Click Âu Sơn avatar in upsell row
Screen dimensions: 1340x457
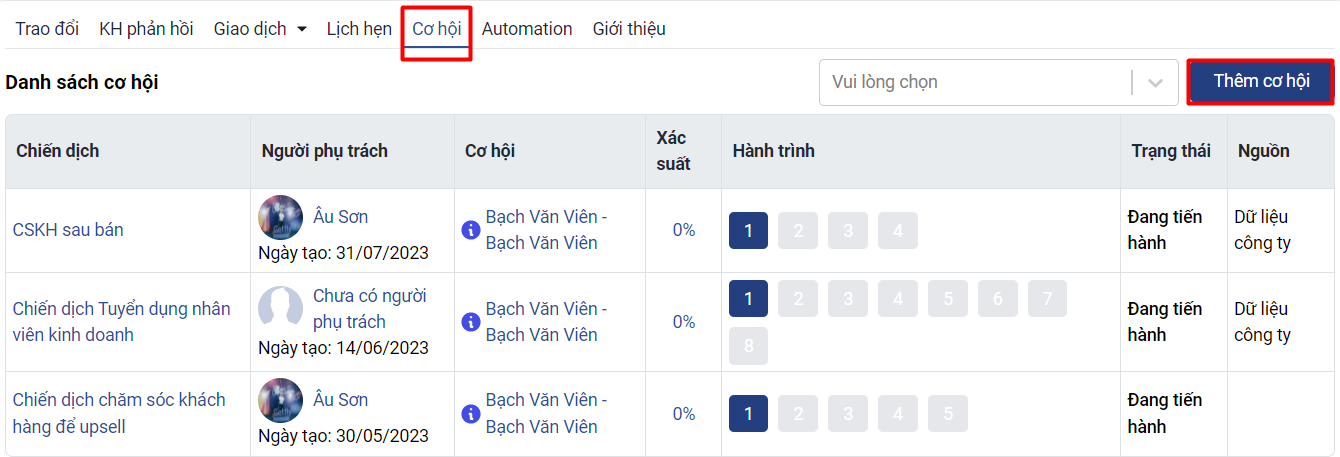tap(280, 400)
